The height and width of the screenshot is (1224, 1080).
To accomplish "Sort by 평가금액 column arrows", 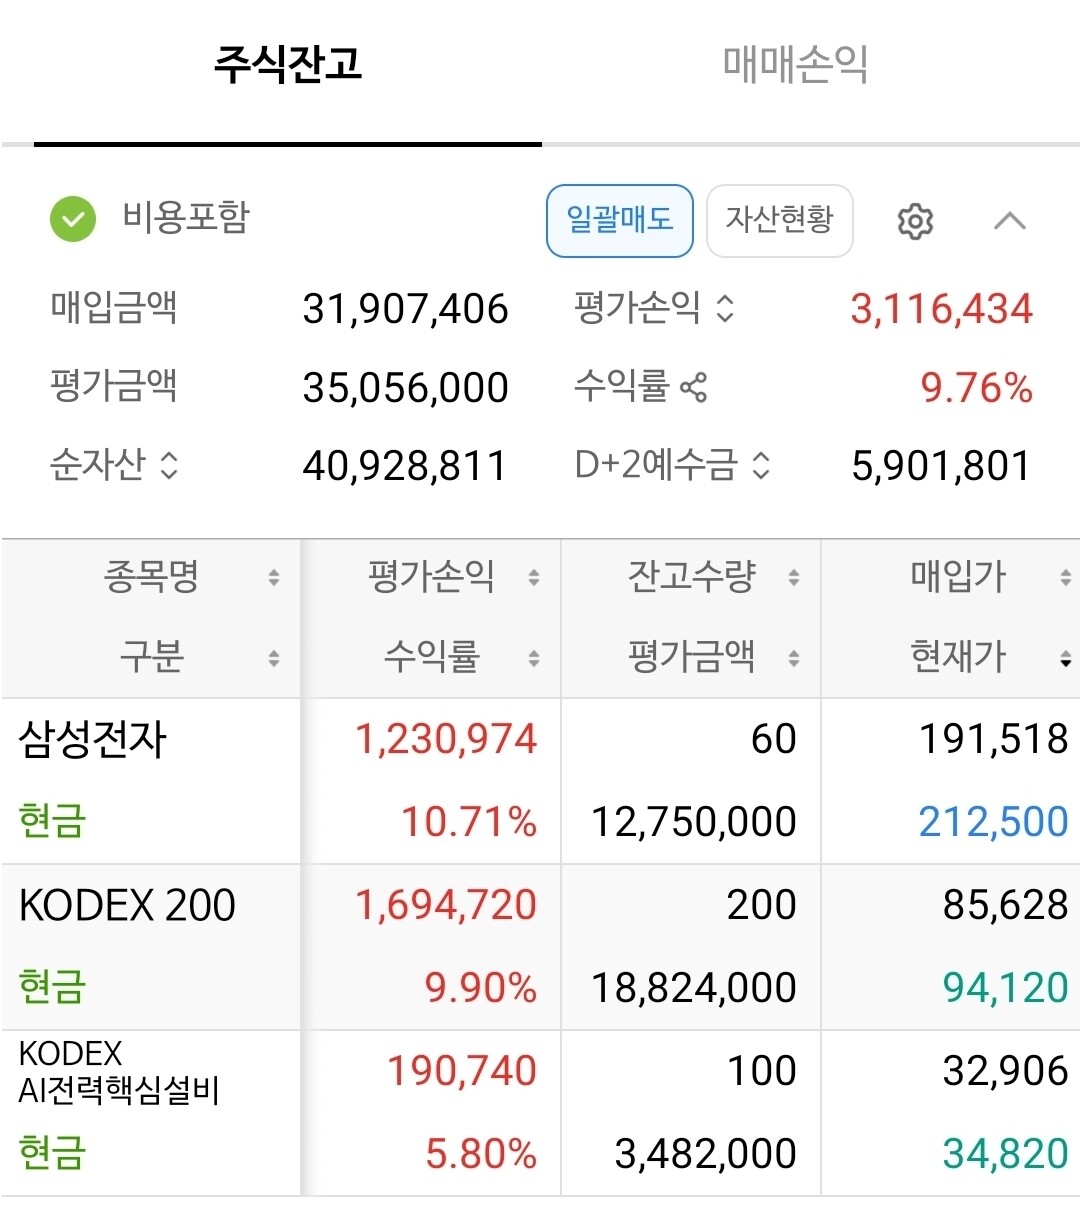I will pyautogui.click(x=793, y=658).
